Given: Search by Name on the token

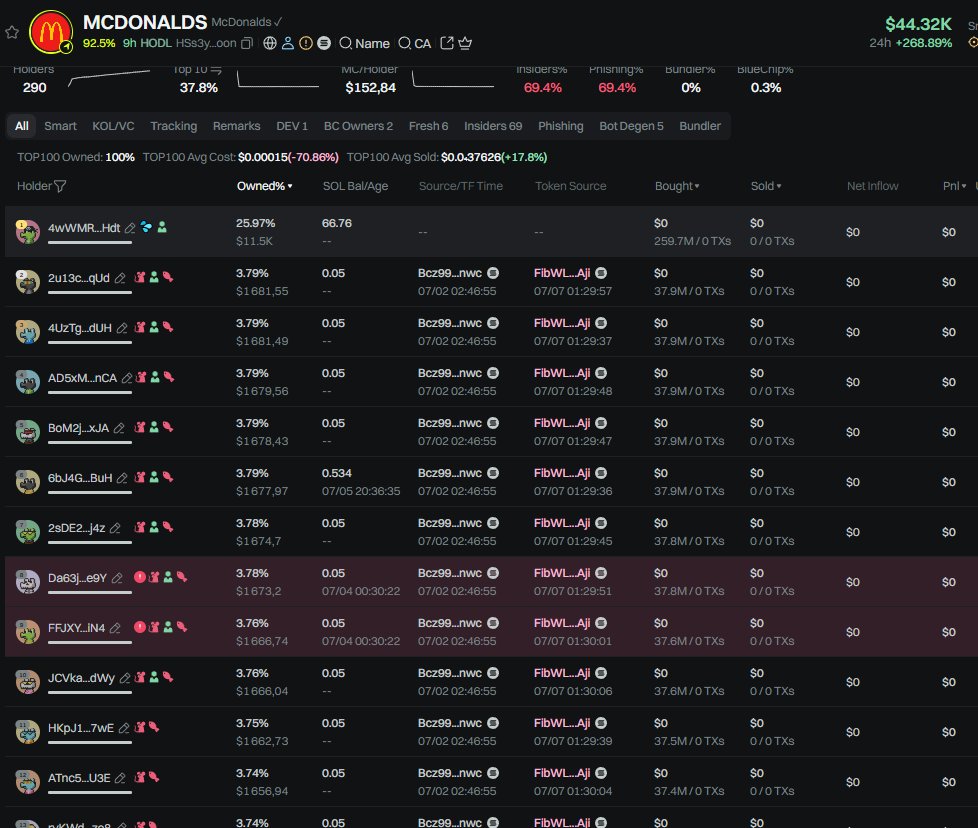Looking at the screenshot, I should (x=365, y=43).
